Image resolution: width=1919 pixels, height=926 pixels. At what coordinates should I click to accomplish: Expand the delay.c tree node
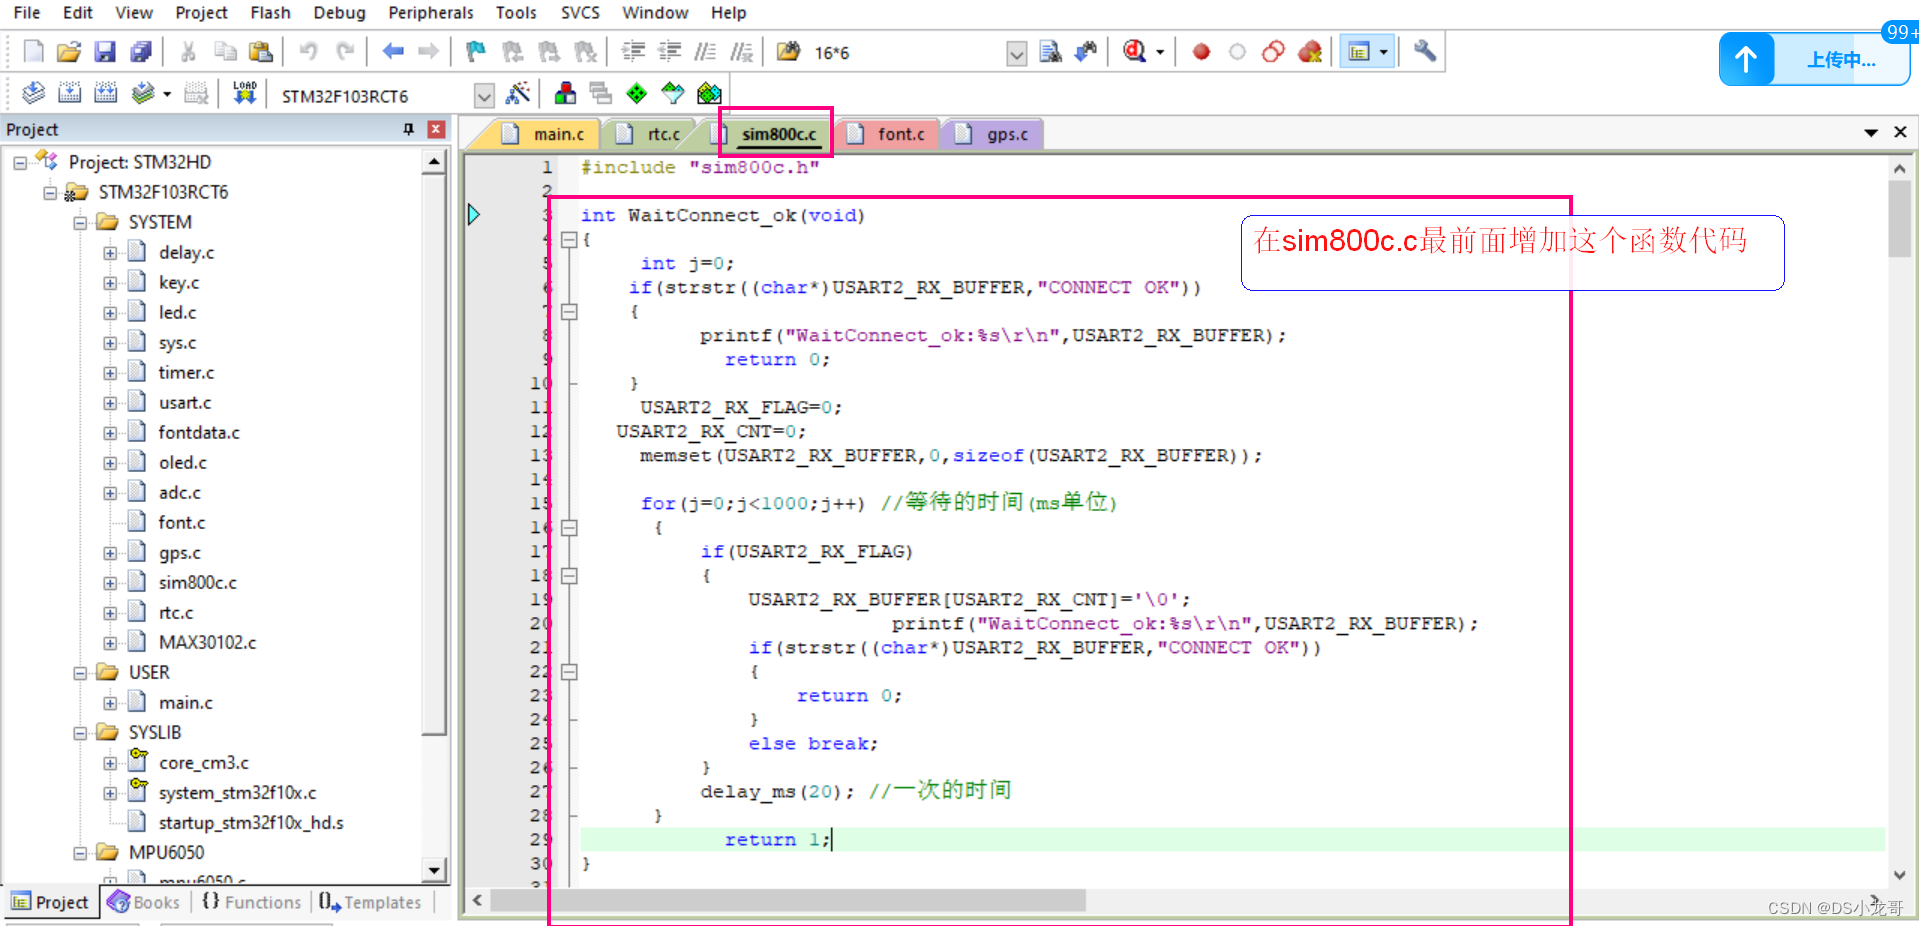(110, 253)
